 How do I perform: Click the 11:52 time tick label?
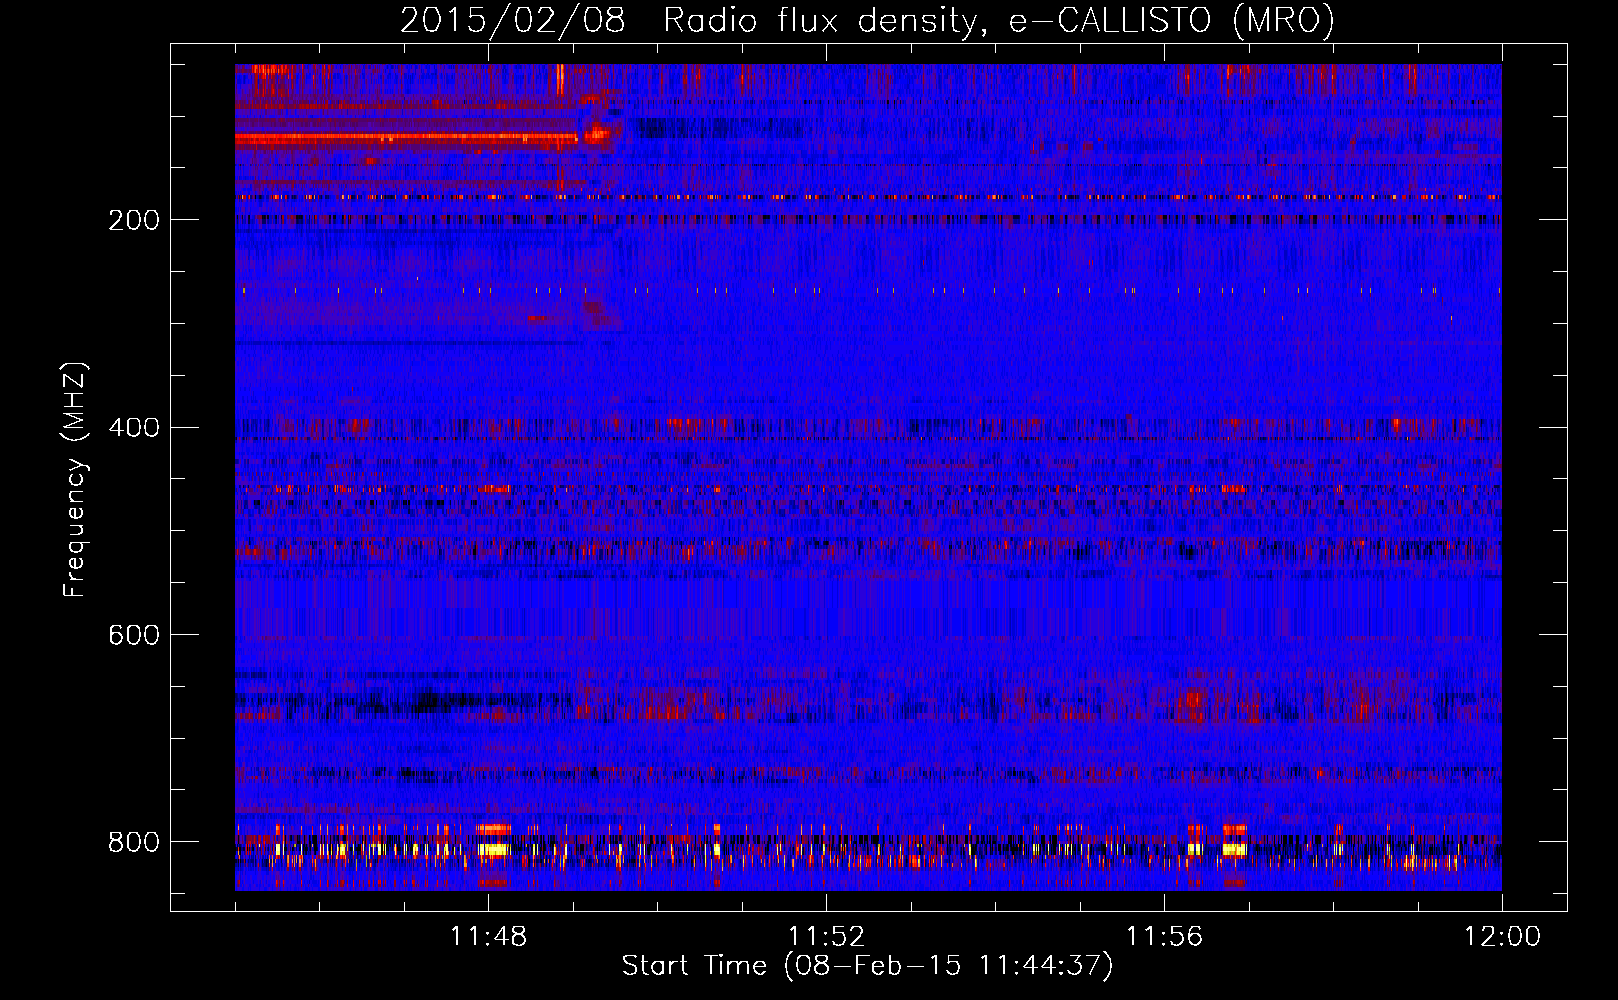point(826,937)
